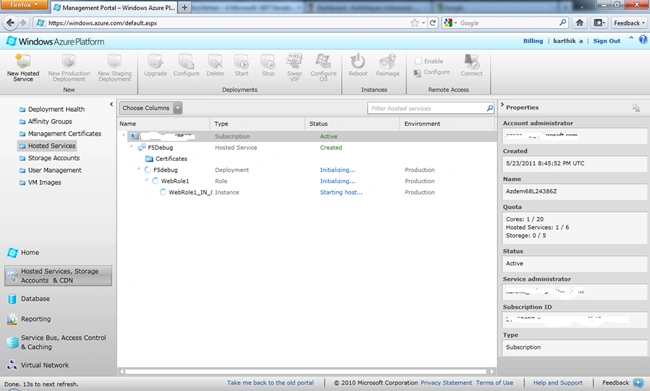Enable Remote Access checkbox

[418, 61]
